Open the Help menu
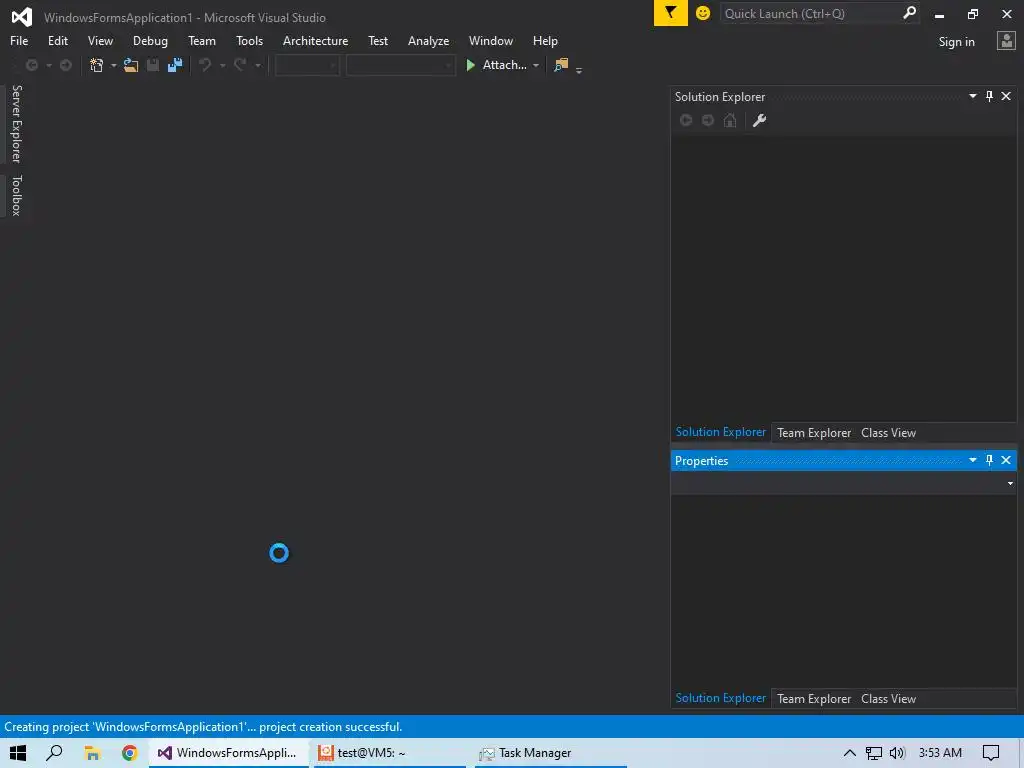The width and height of the screenshot is (1024, 768). [x=545, y=40]
